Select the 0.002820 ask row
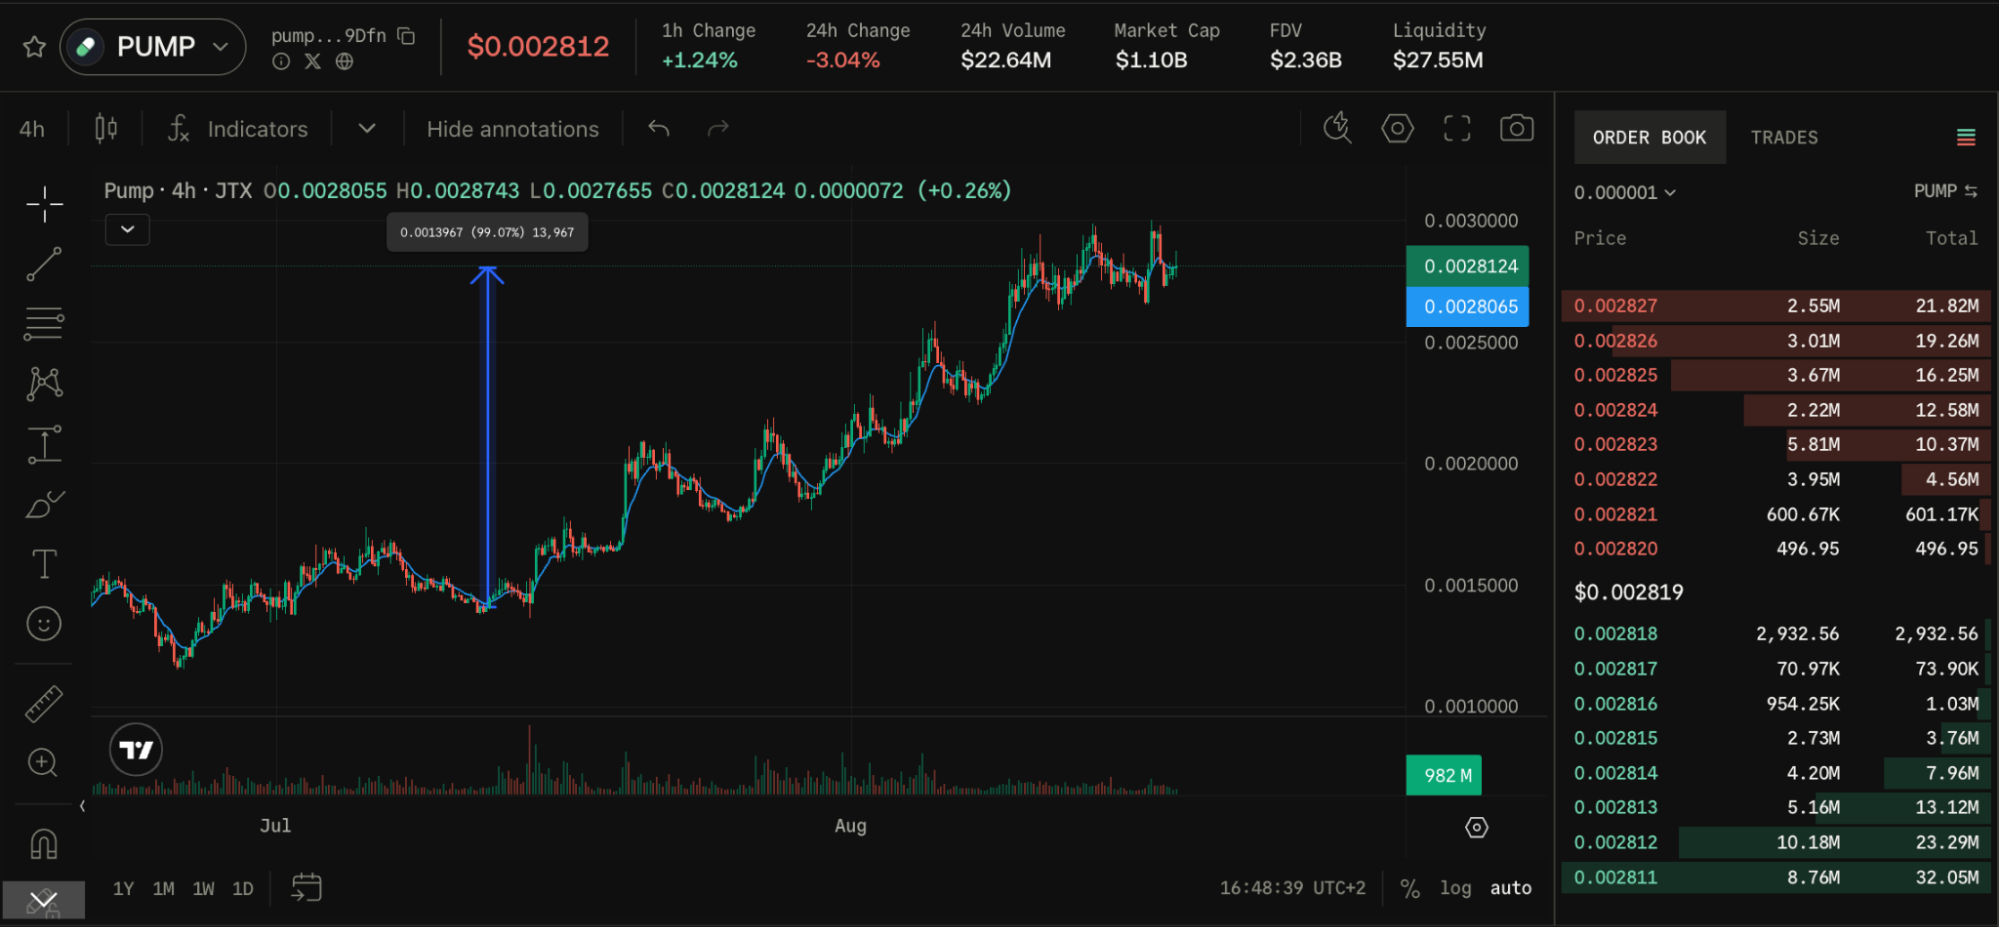Image resolution: width=1999 pixels, height=928 pixels. point(1776,548)
